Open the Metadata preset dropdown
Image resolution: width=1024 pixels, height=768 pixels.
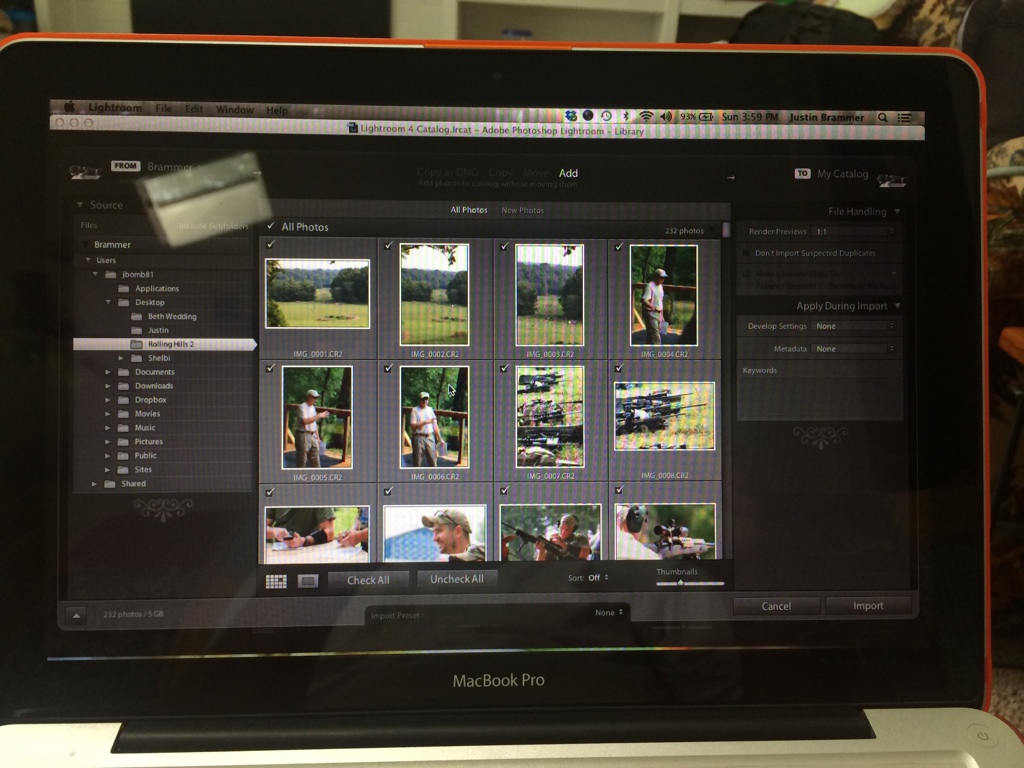pos(854,349)
